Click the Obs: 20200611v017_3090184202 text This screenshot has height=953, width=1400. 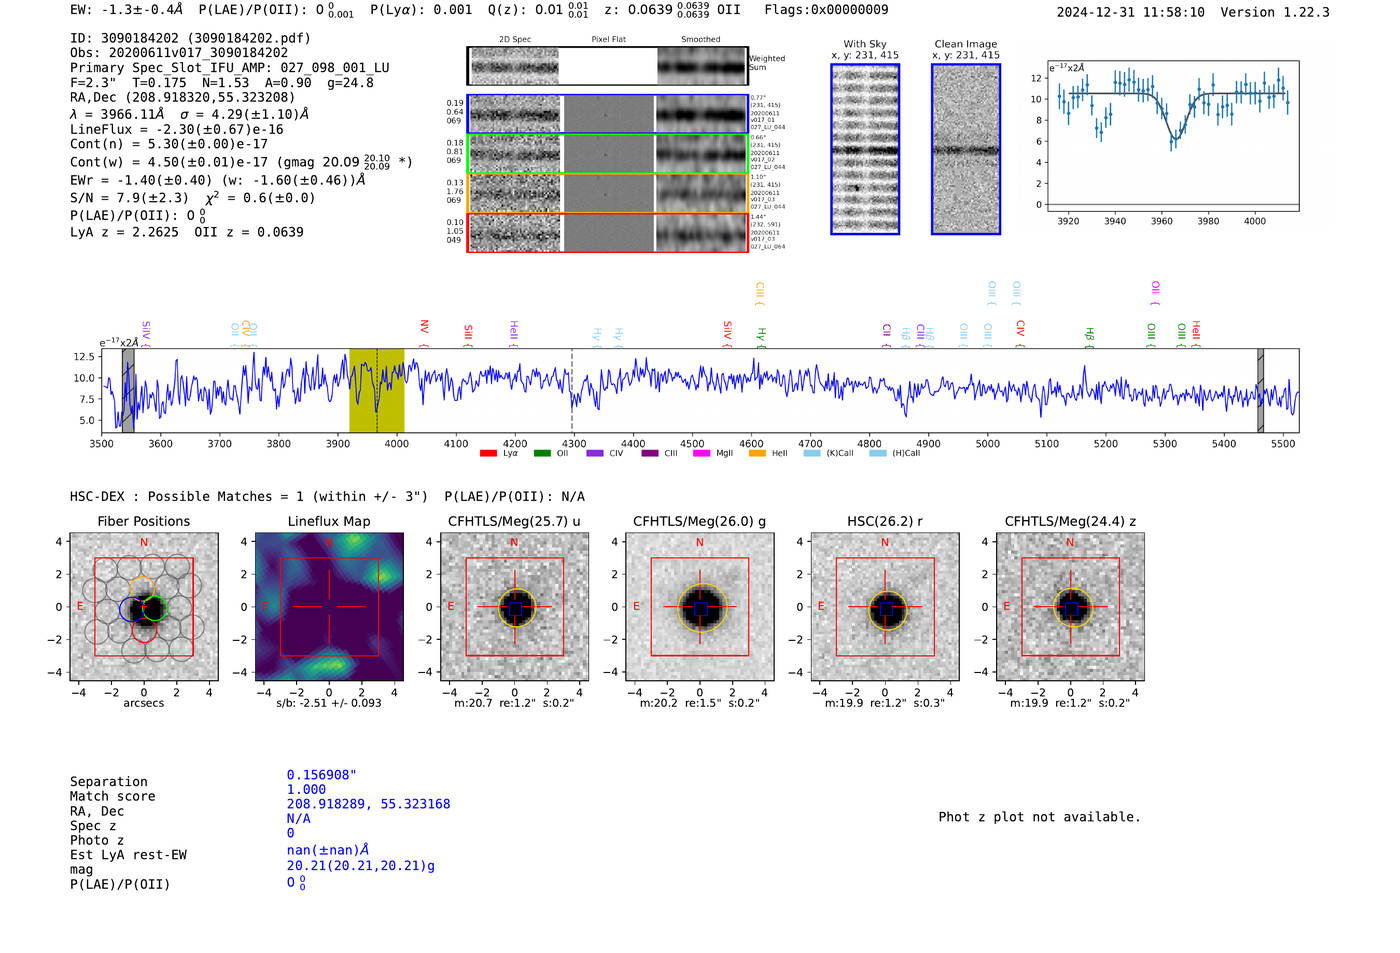179,53
